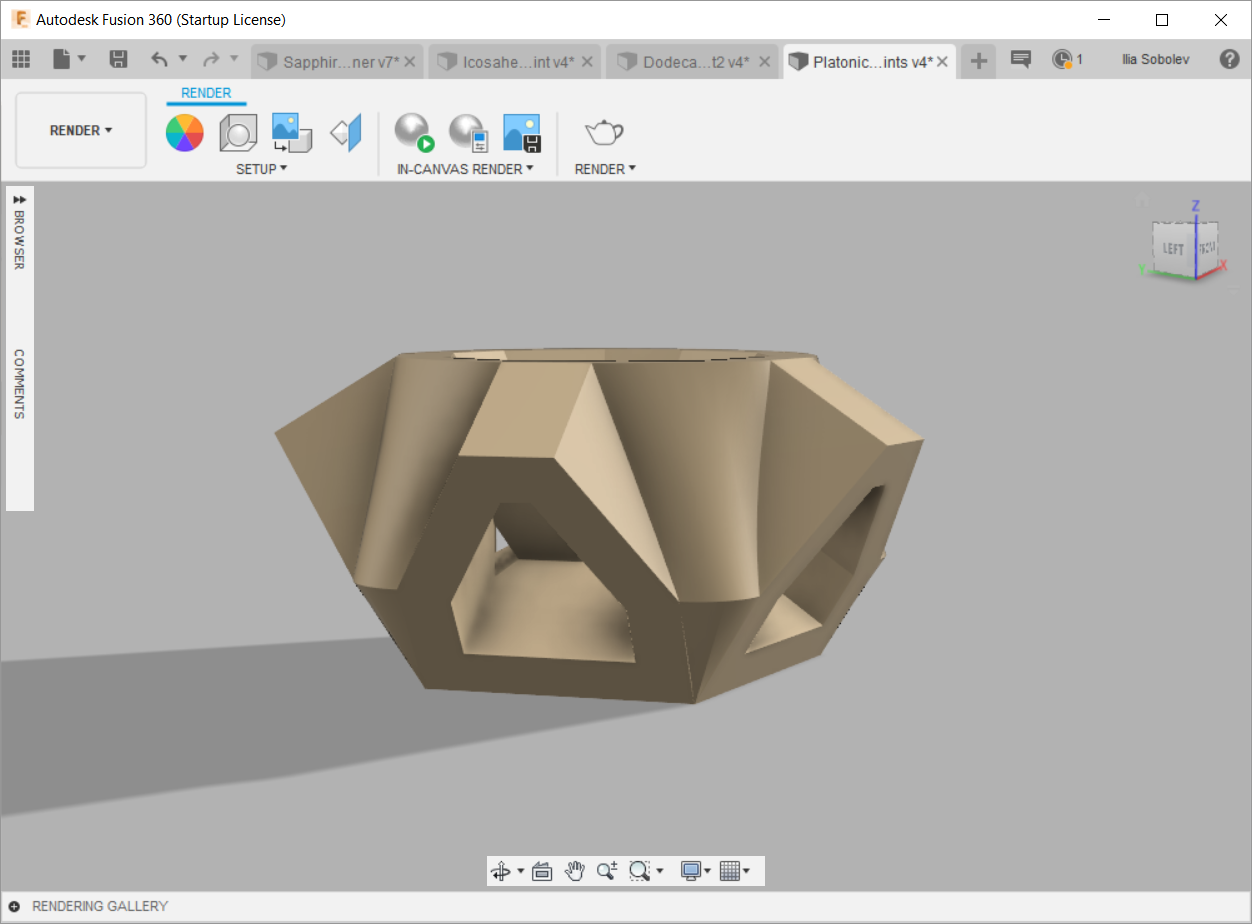Click the teapot Render icon

pos(604,132)
